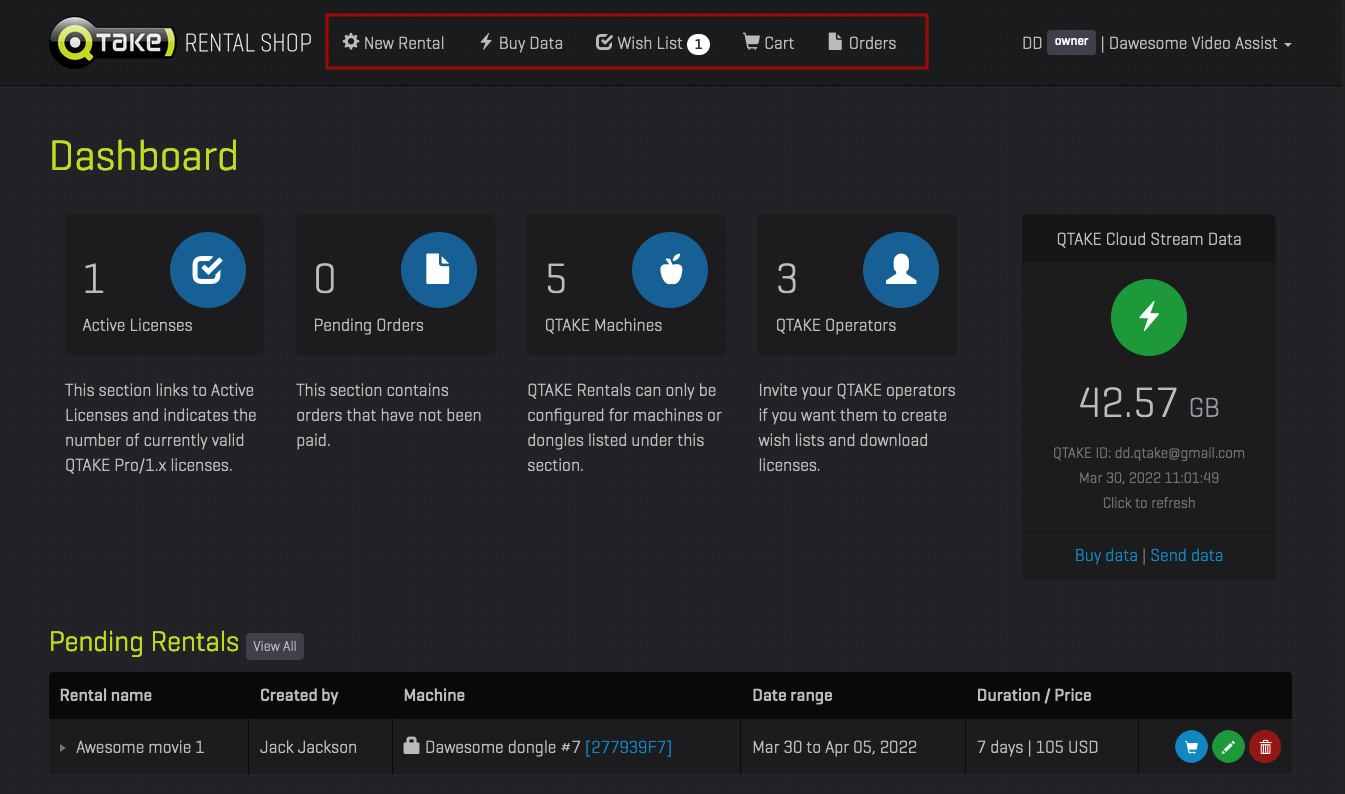
Task: Open the QTAKE Machines card
Action: coord(626,284)
